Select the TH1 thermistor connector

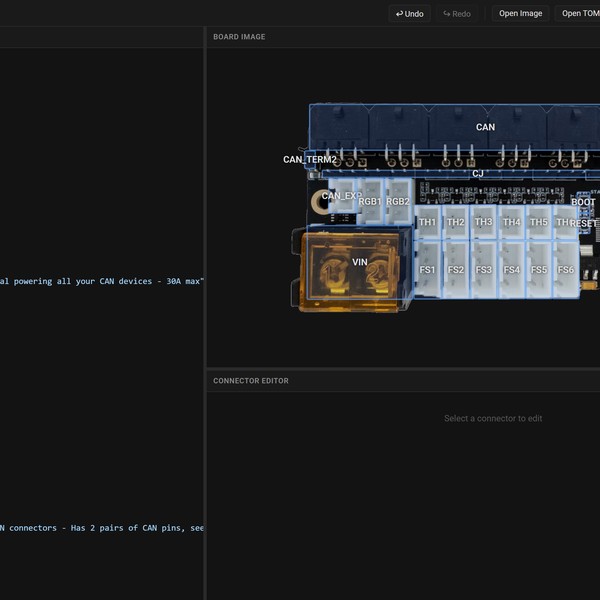[x=427, y=222]
